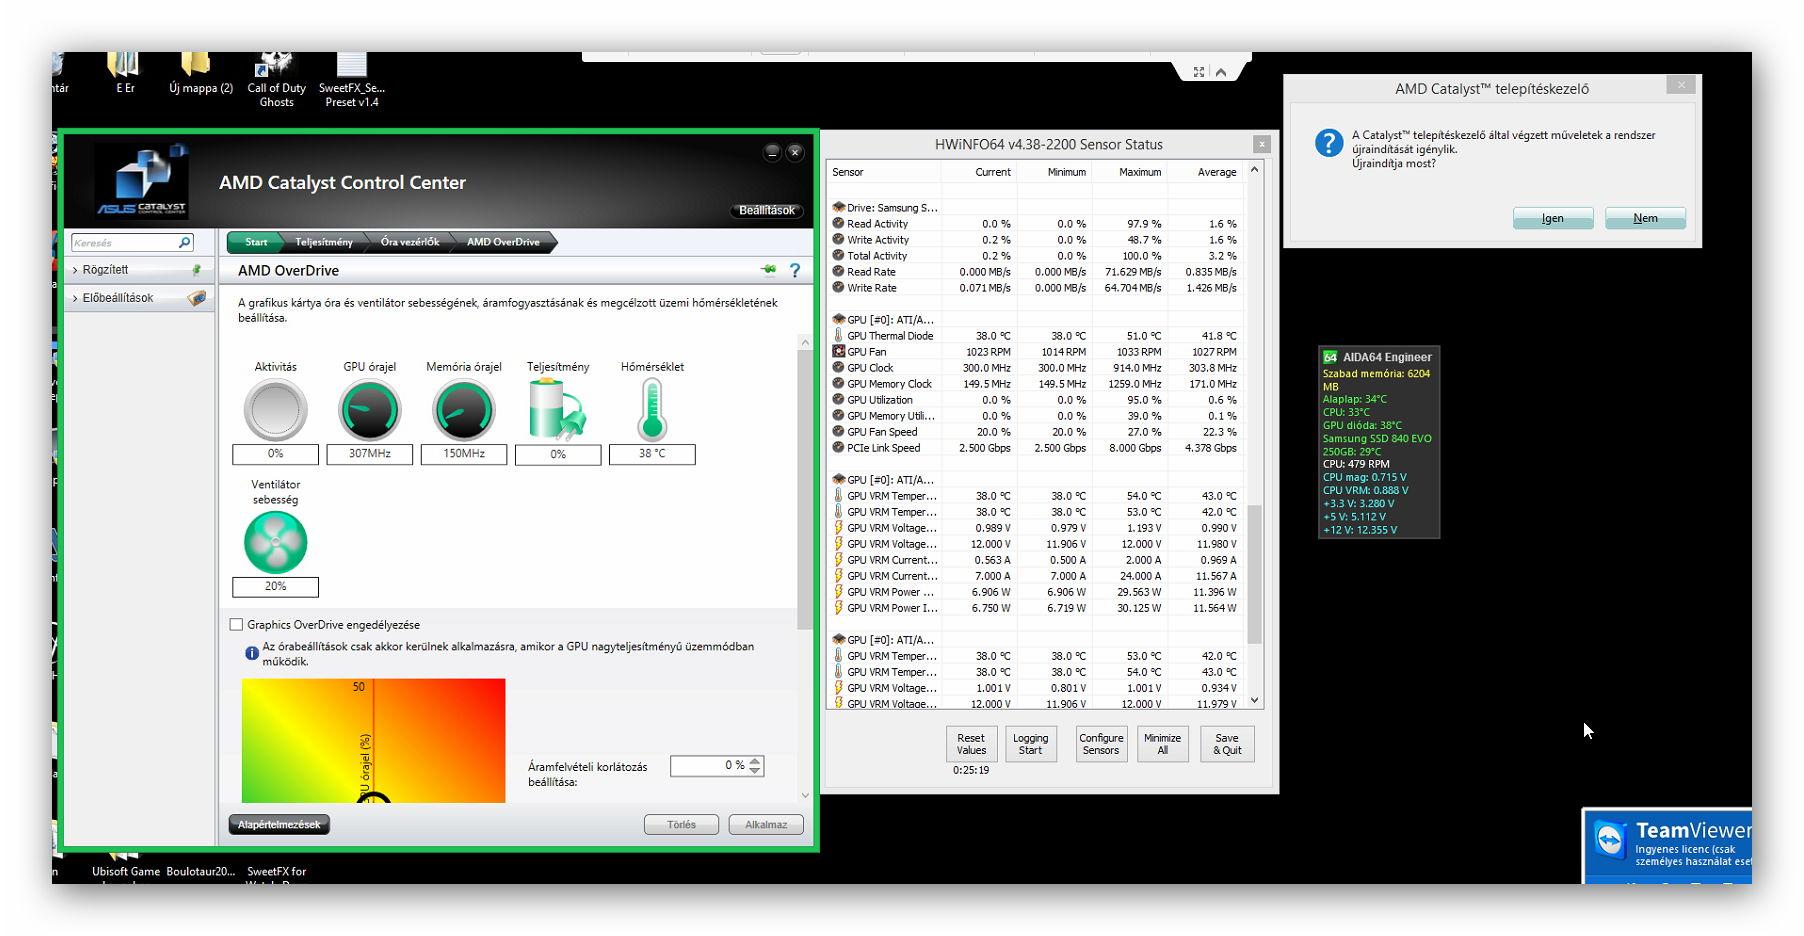Sort by the Maximum column header
This screenshot has height=936, width=1804.
coord(1129,172)
